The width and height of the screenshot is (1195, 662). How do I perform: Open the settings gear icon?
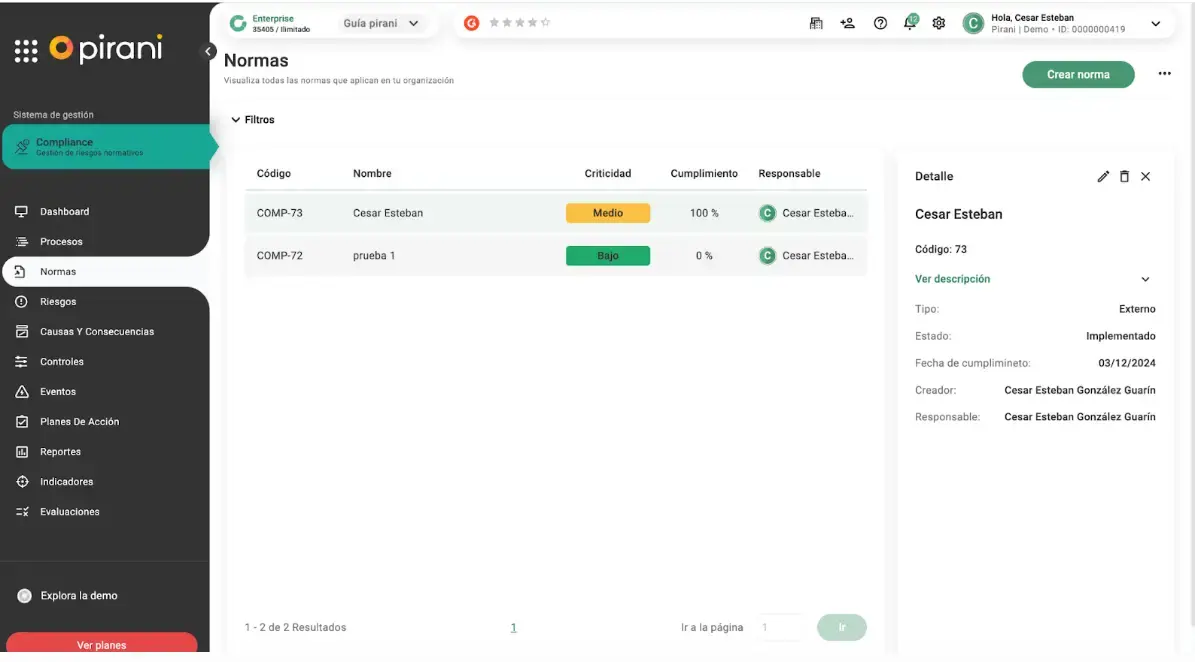(x=939, y=23)
